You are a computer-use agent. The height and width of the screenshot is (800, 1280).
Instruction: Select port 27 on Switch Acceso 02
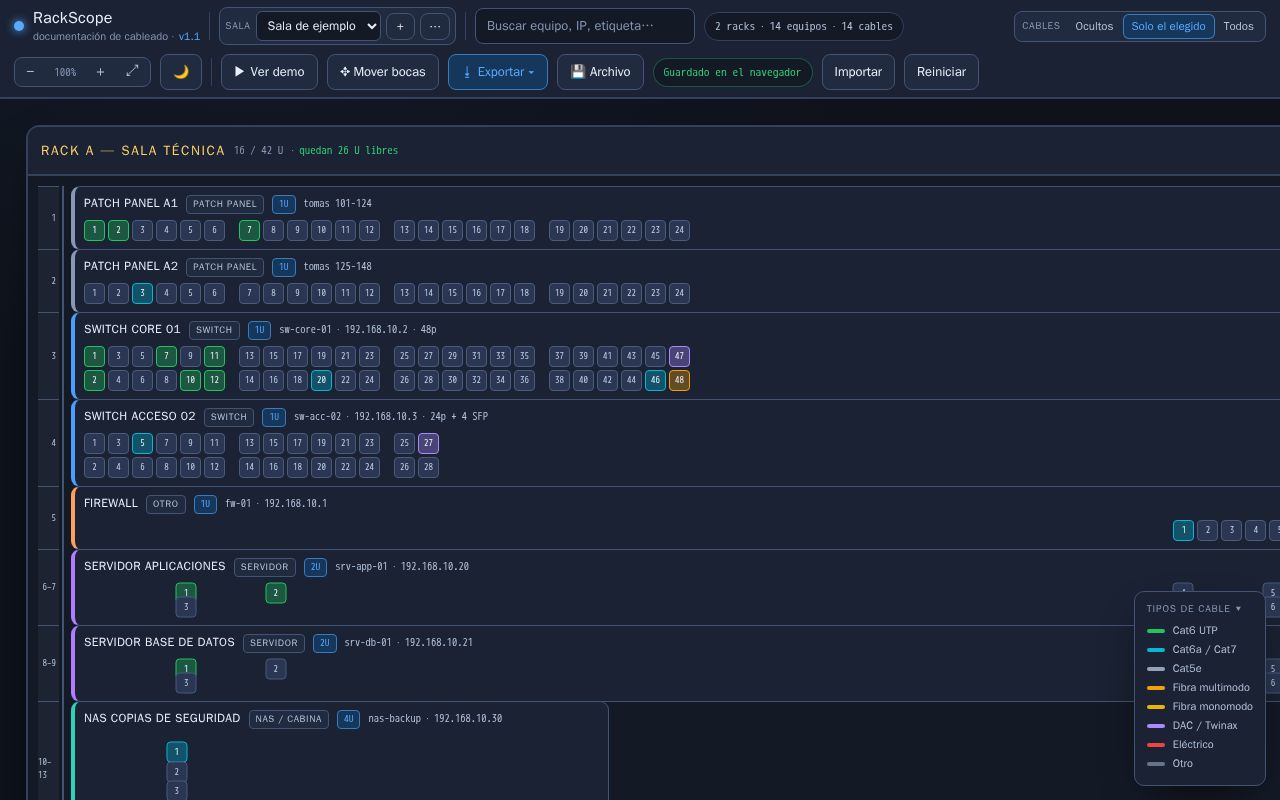pyautogui.click(x=428, y=443)
